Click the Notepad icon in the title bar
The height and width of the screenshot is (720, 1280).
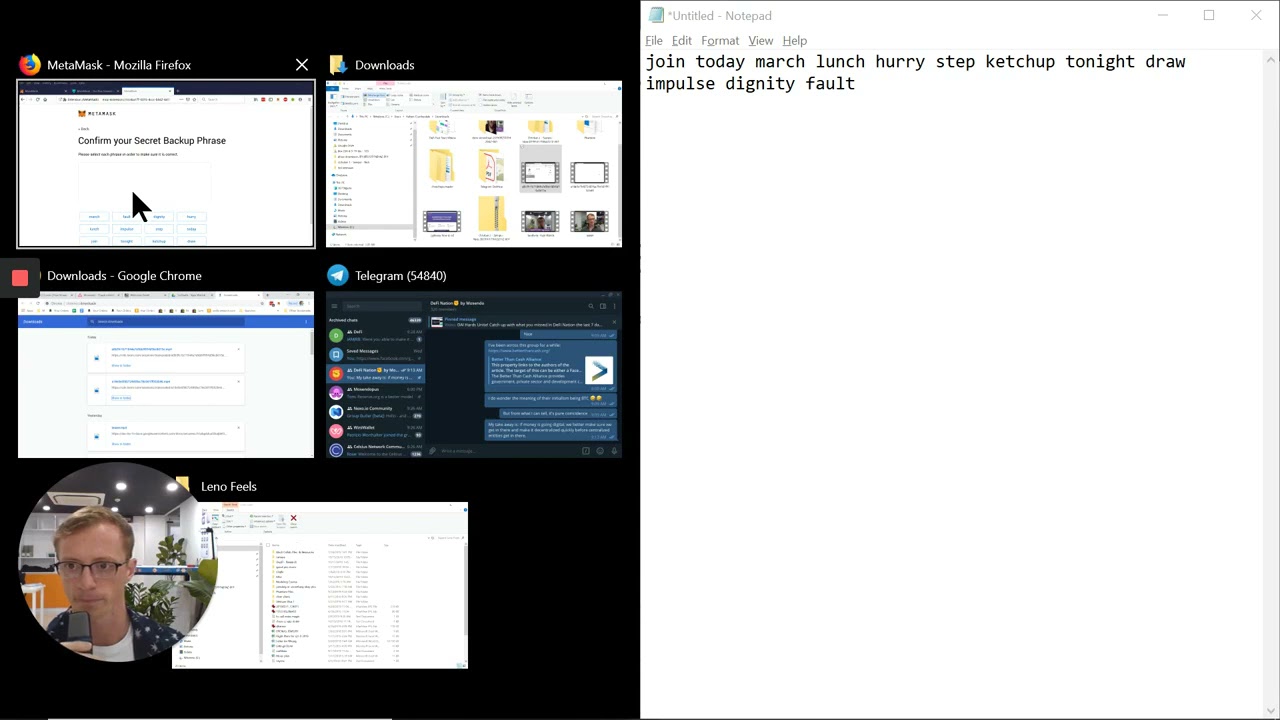(656, 15)
